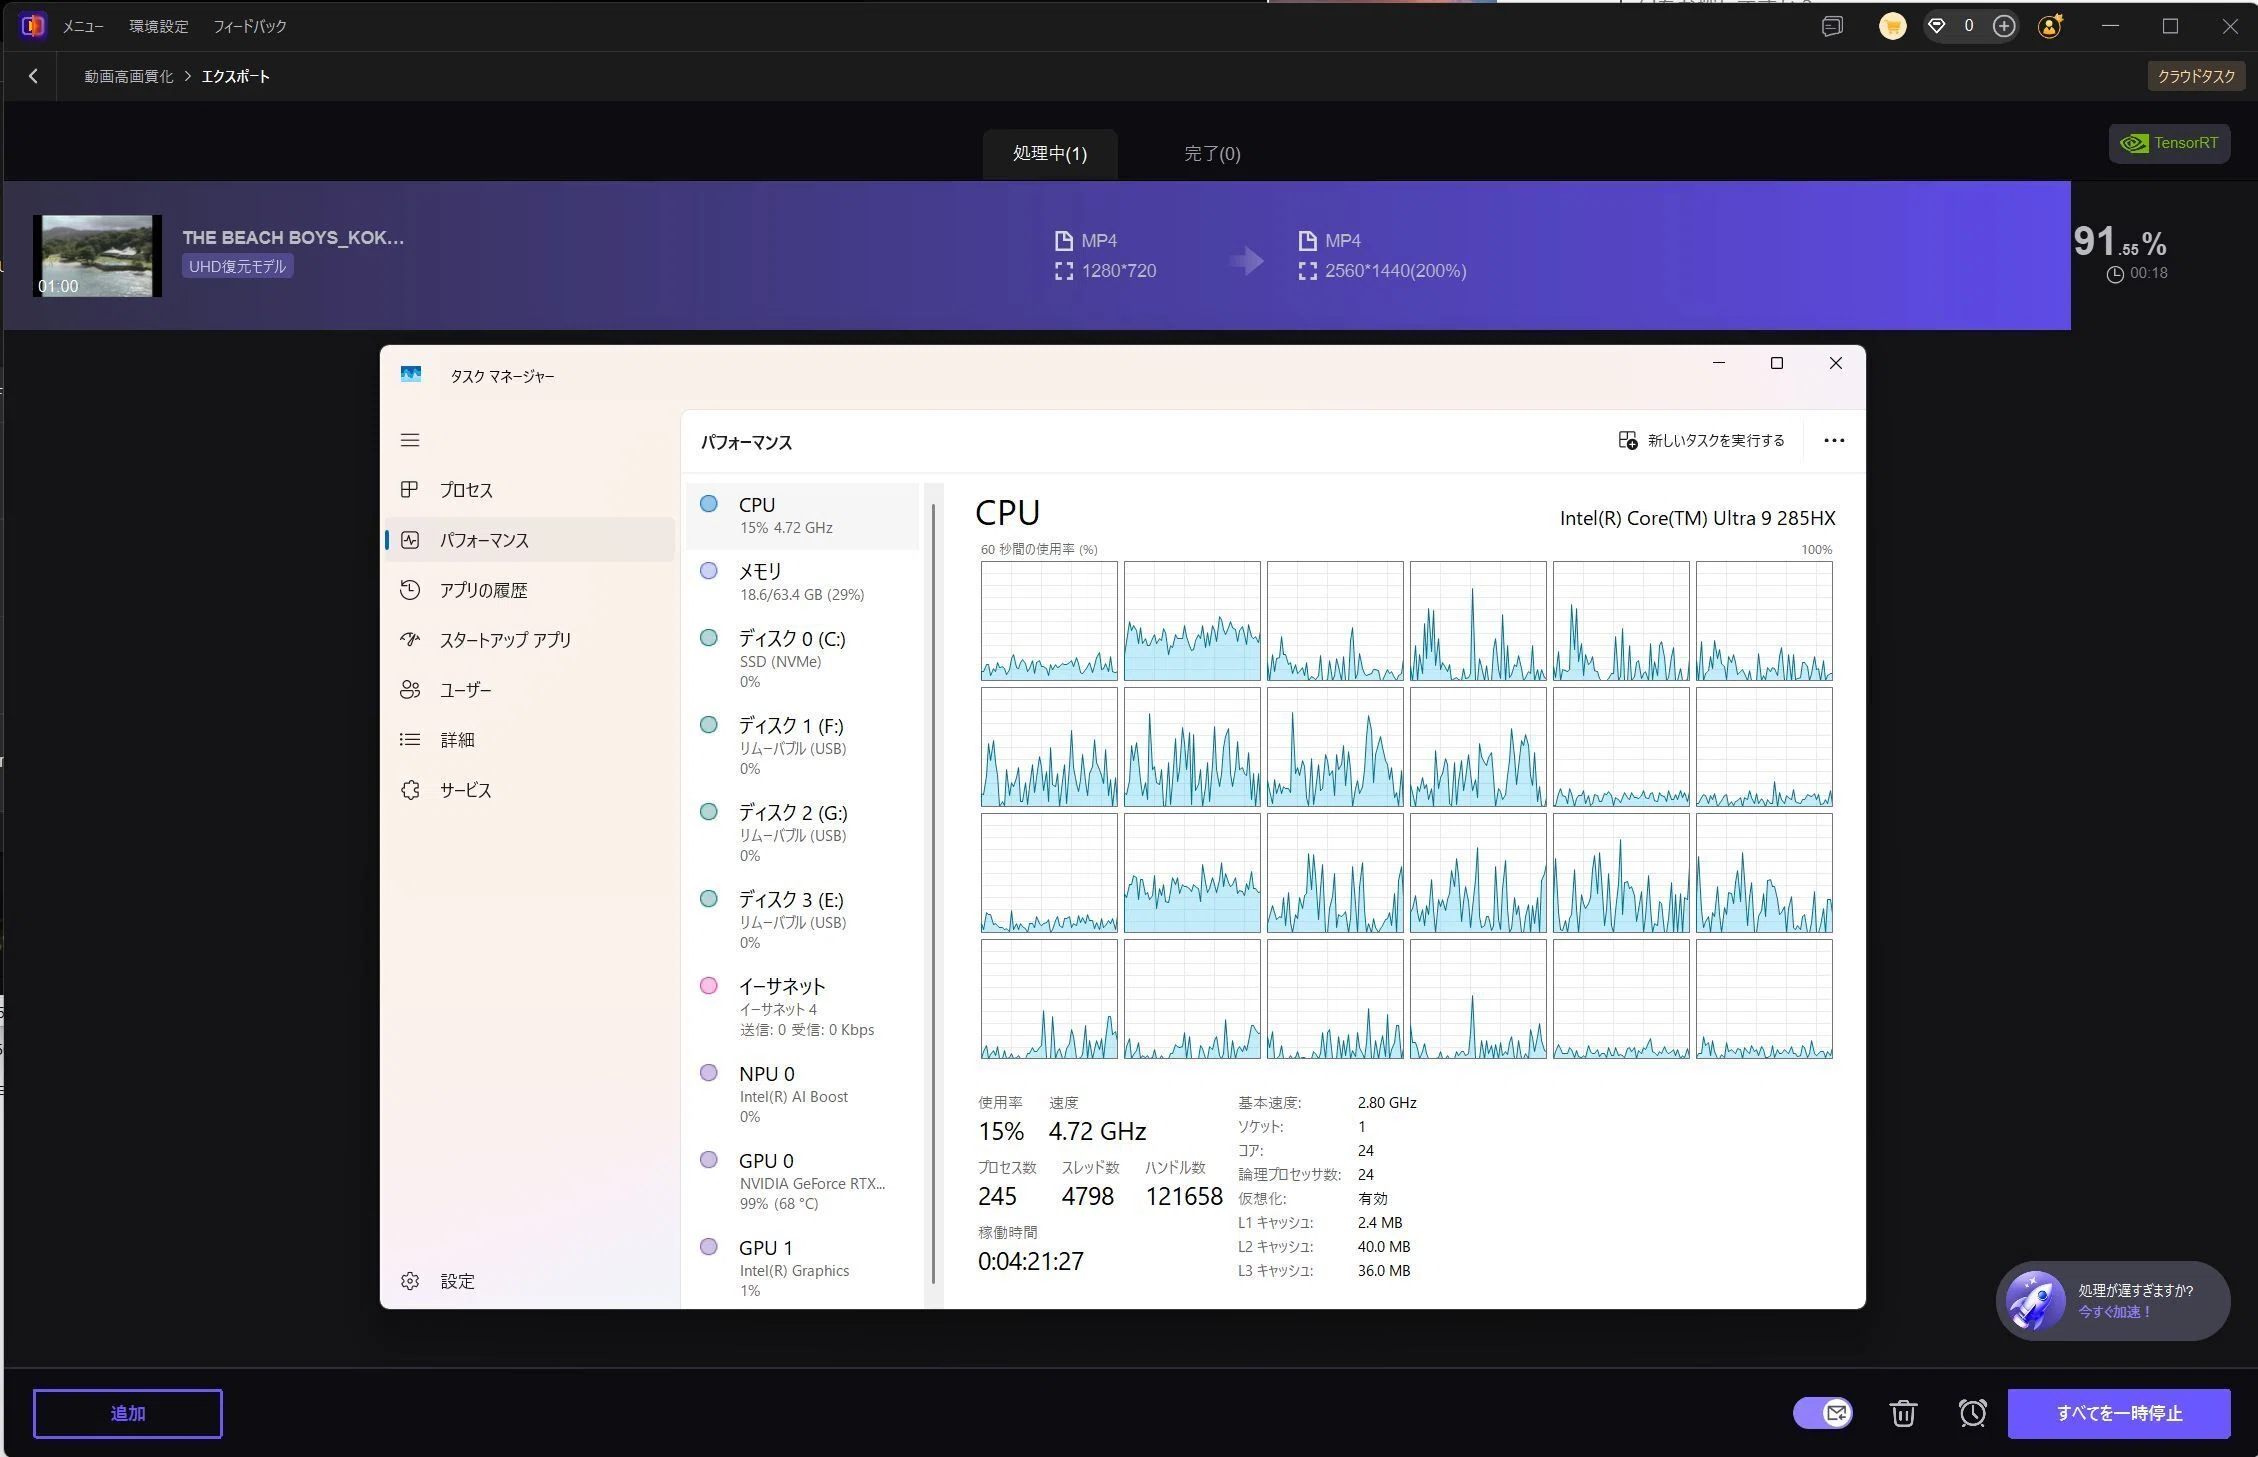Click the Intel(R) Core(TM) Ultra 9 285HX label
This screenshot has height=1457, width=2258.
1697,518
